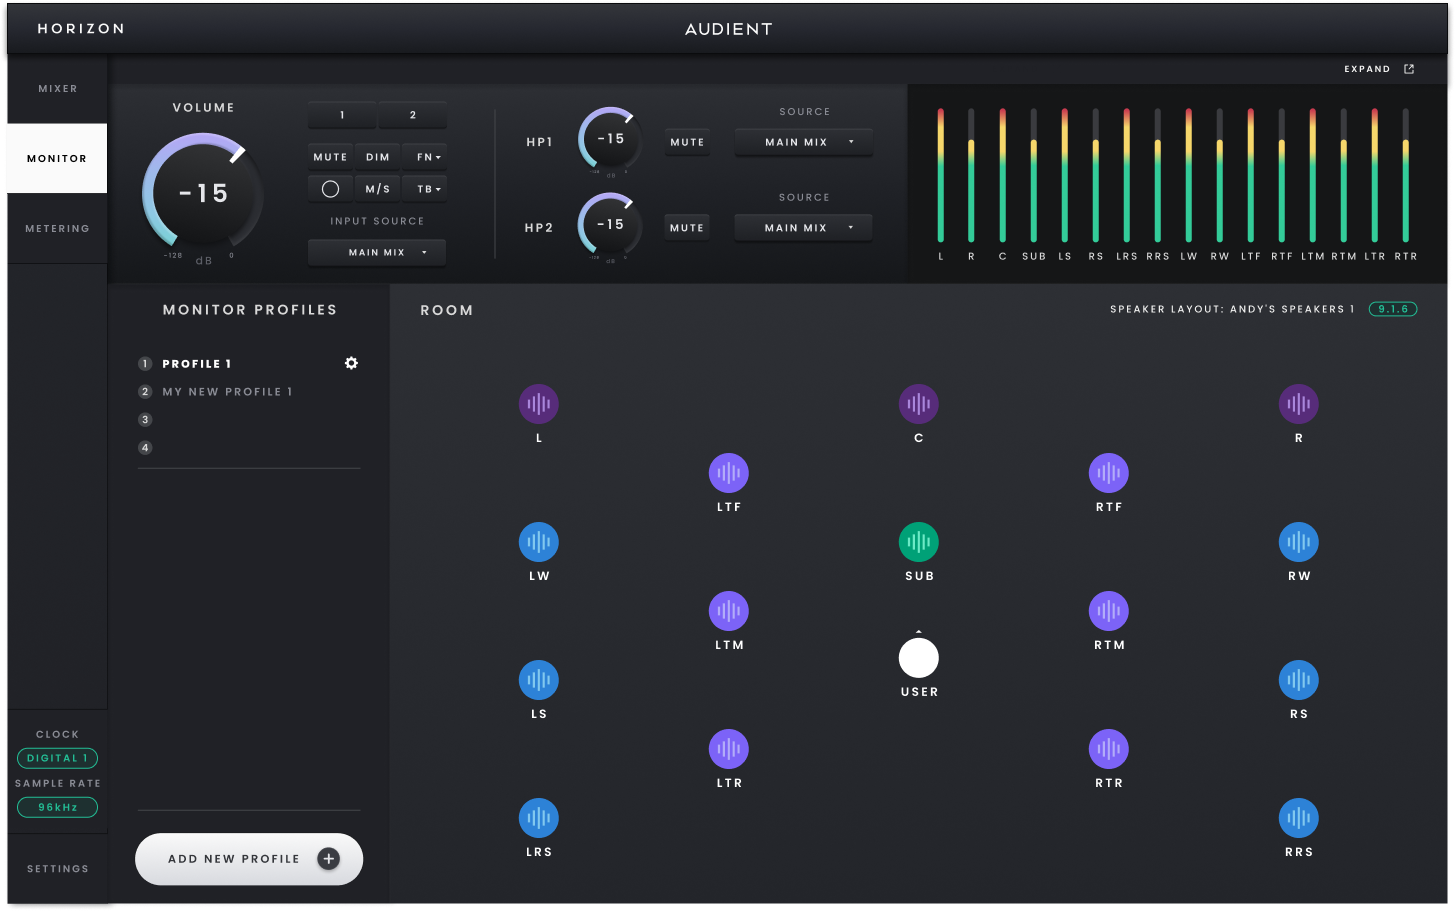Choose the LTF top front speaker
The image size is (1455, 911).
point(729,473)
